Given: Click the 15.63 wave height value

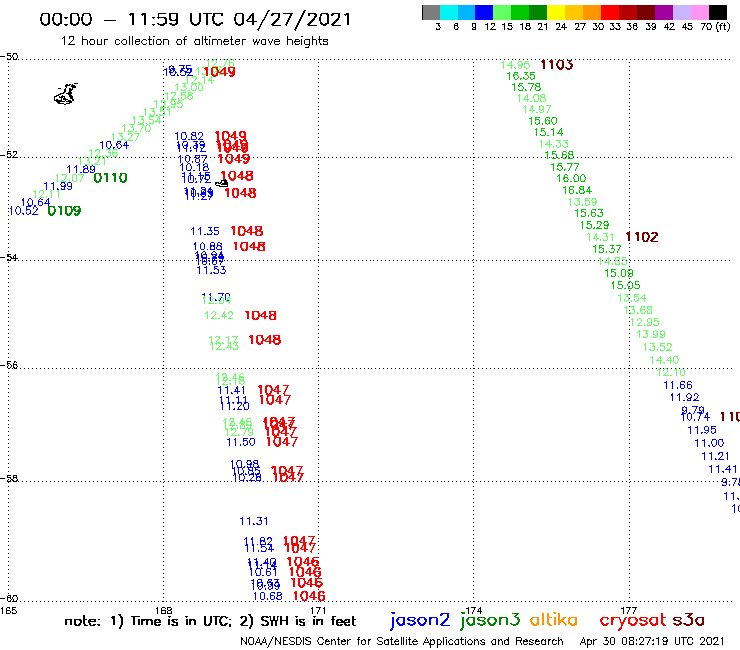Looking at the screenshot, I should [x=589, y=213].
